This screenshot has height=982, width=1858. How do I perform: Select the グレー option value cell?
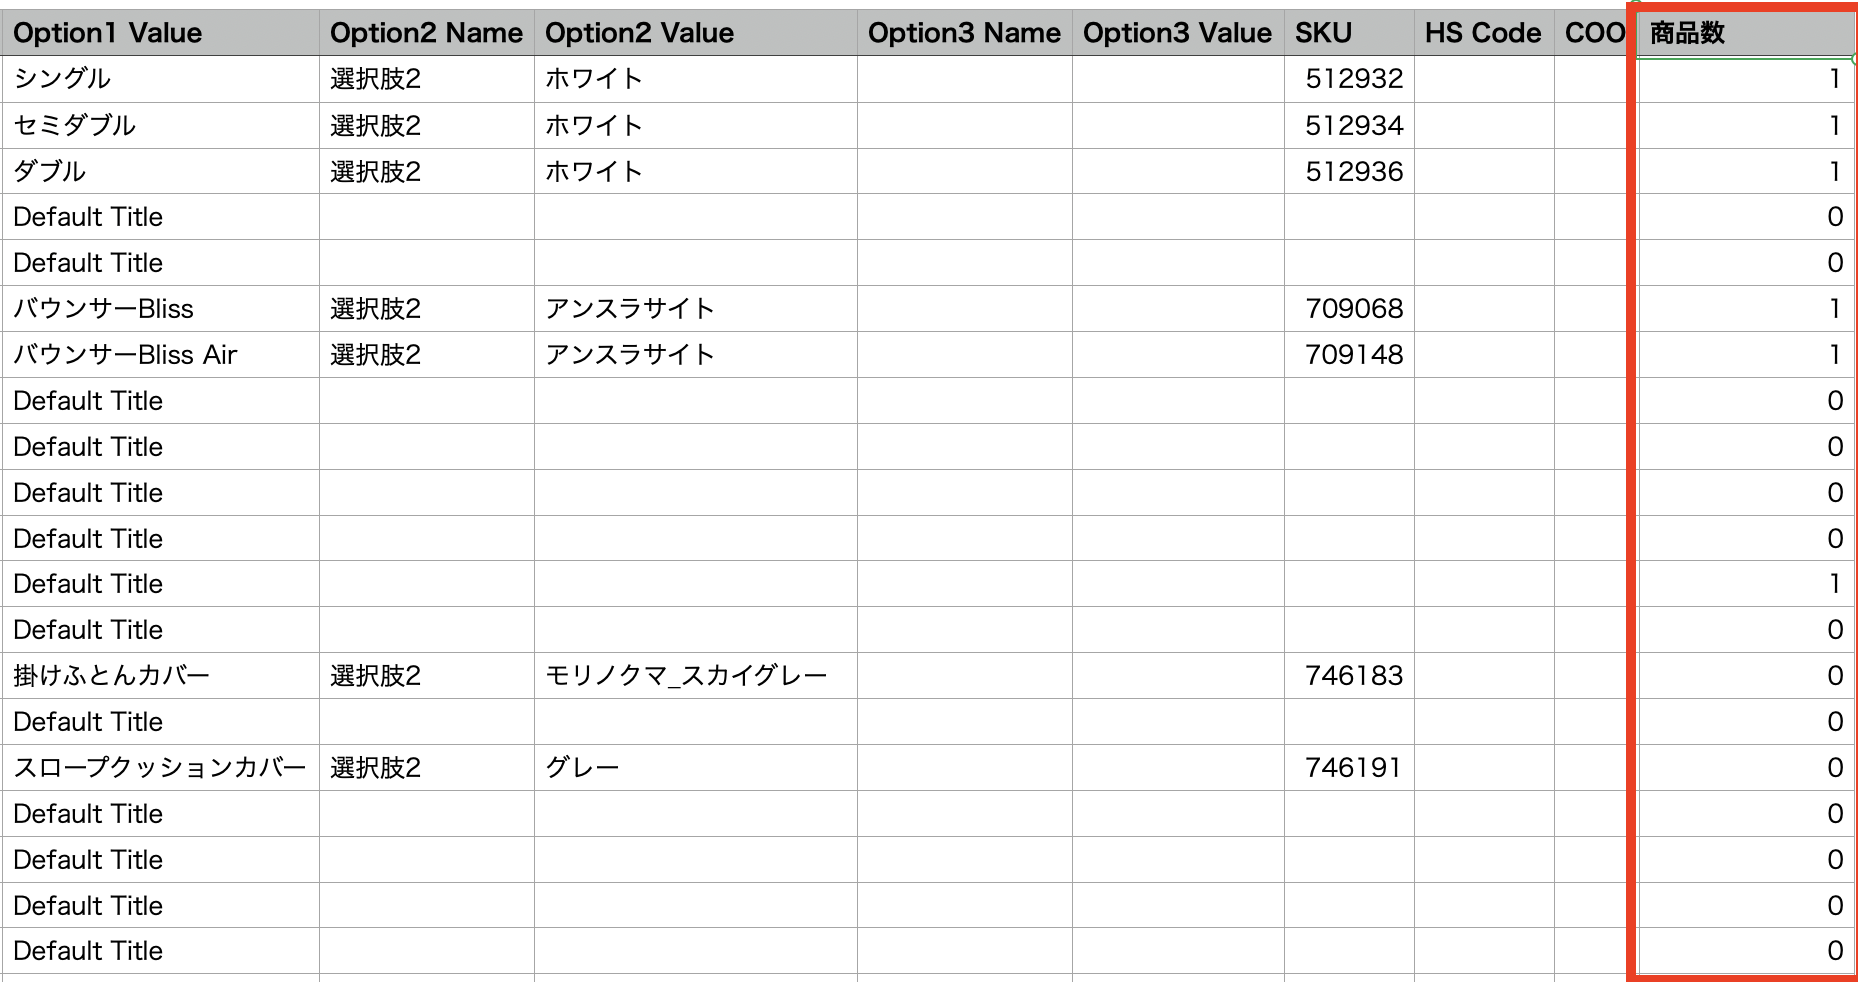tap(695, 768)
